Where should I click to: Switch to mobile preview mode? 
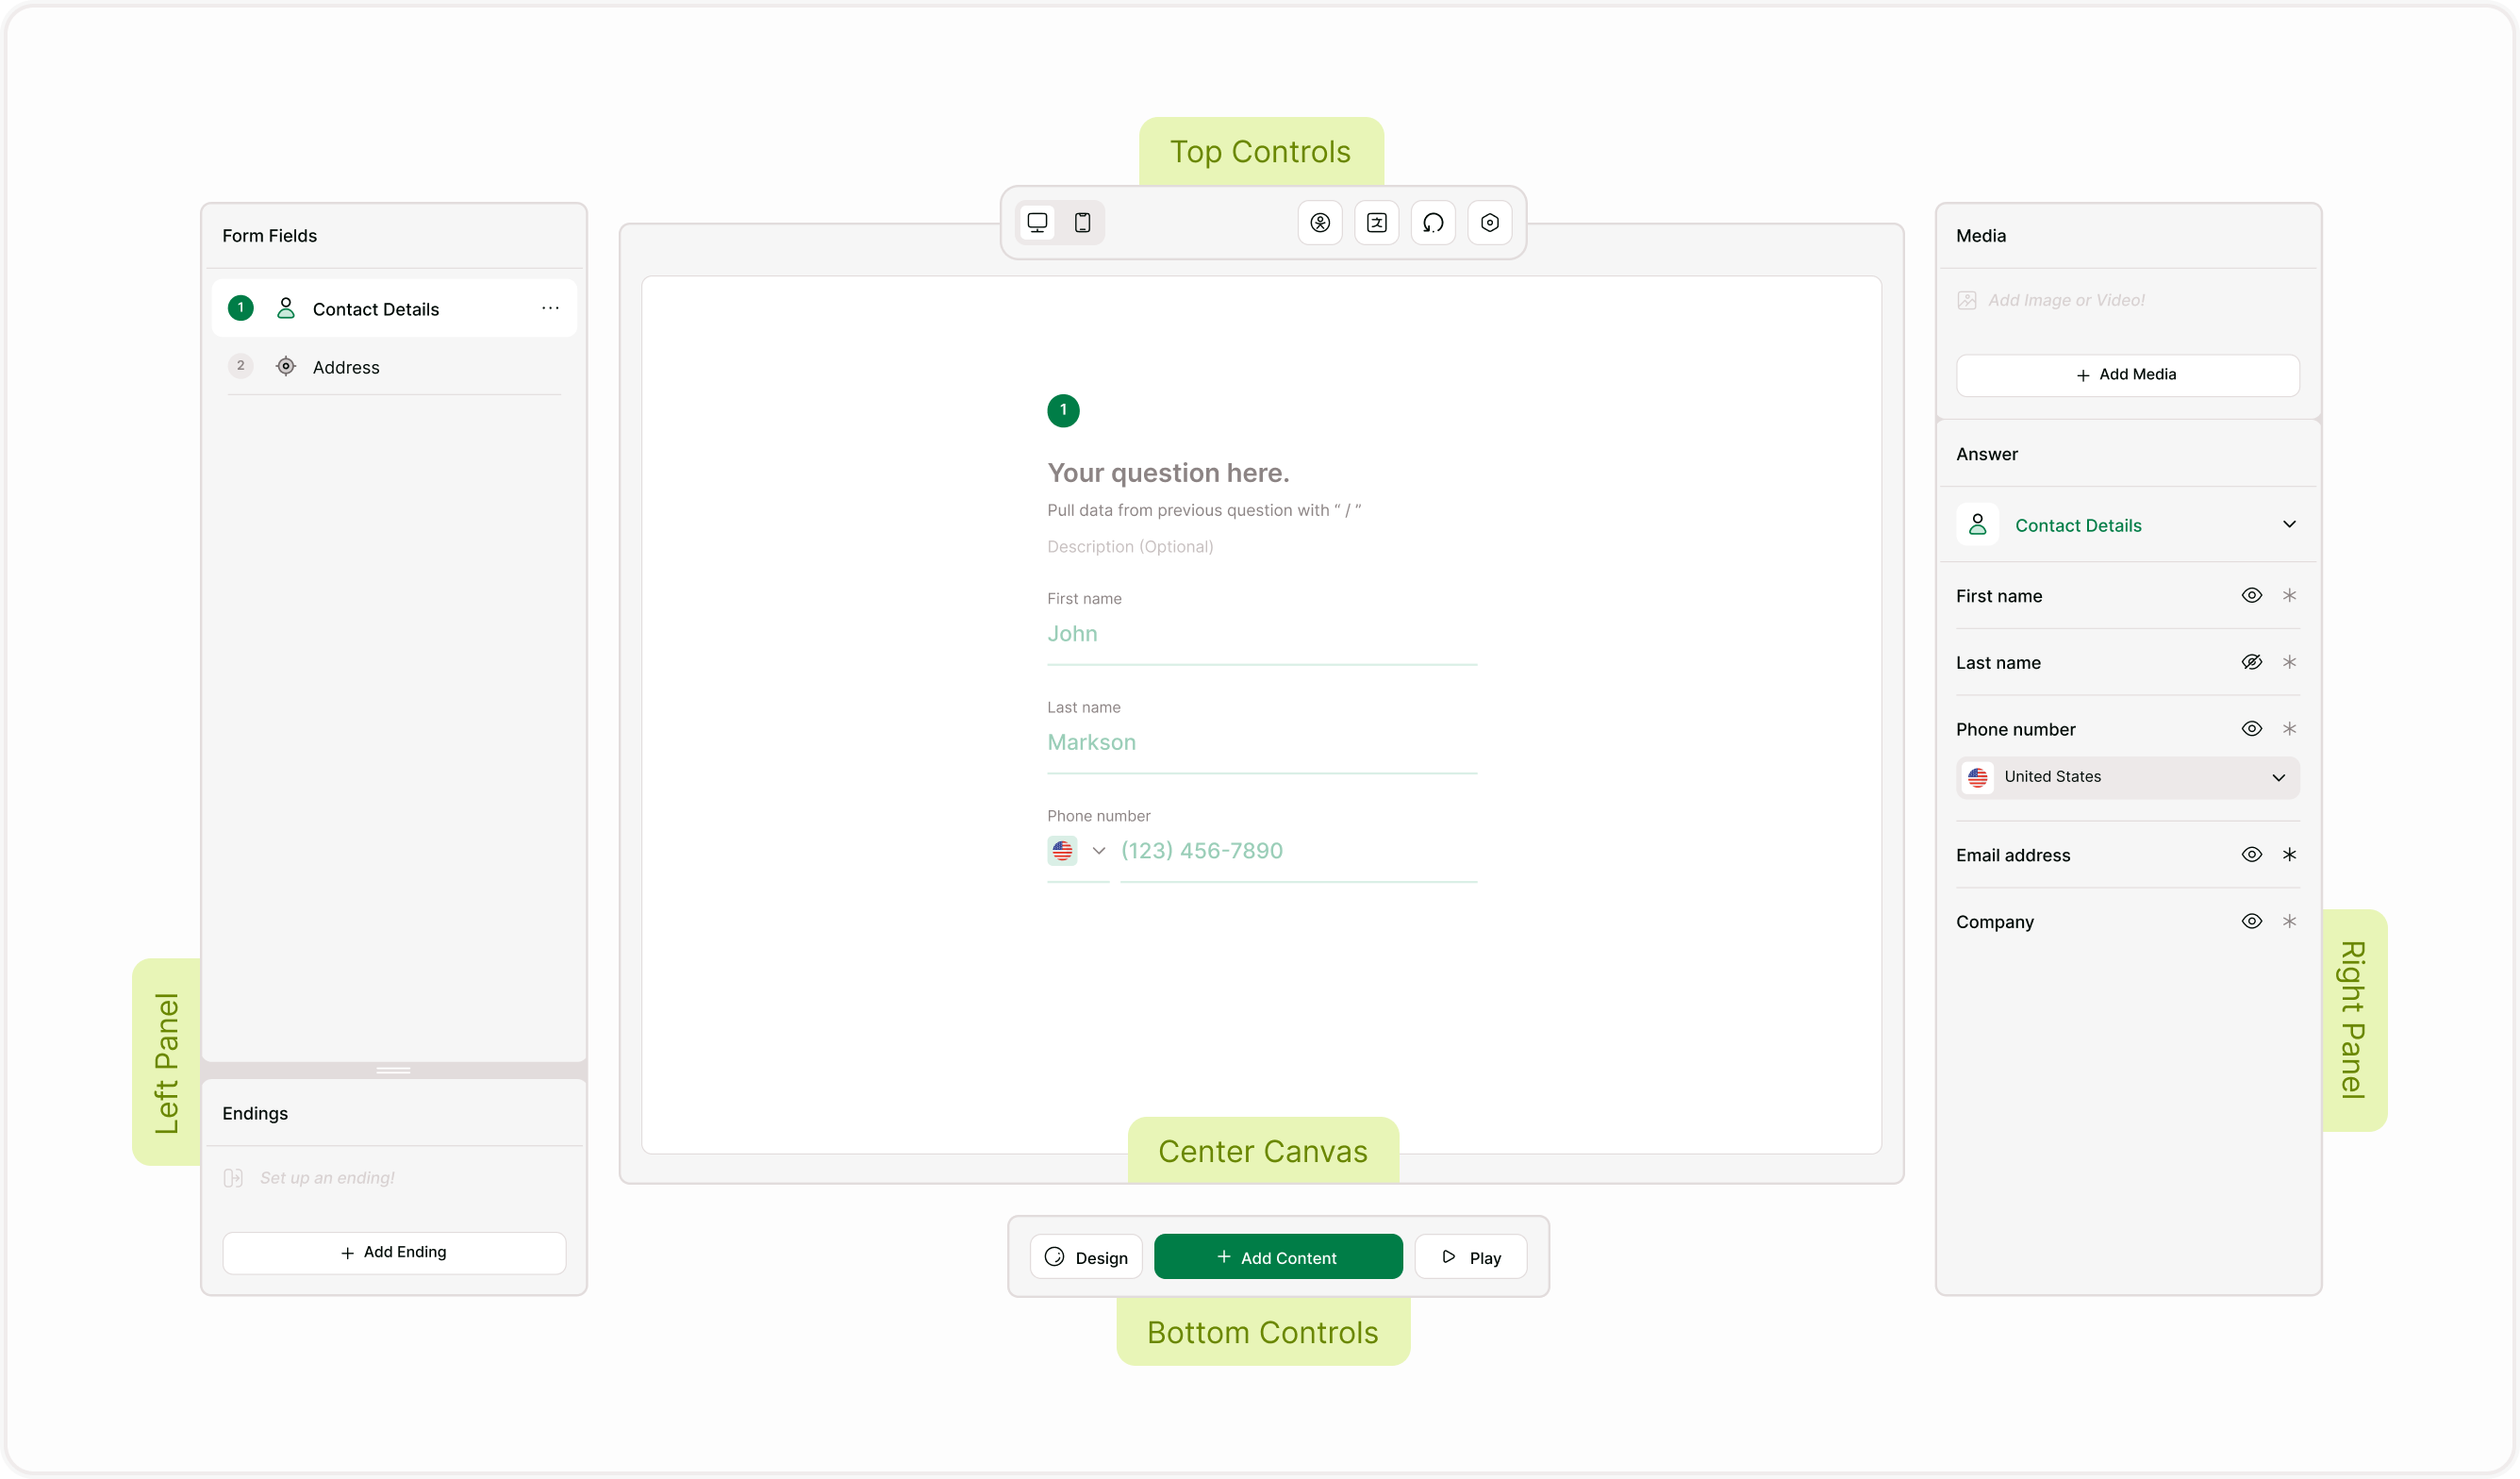[x=1082, y=223]
